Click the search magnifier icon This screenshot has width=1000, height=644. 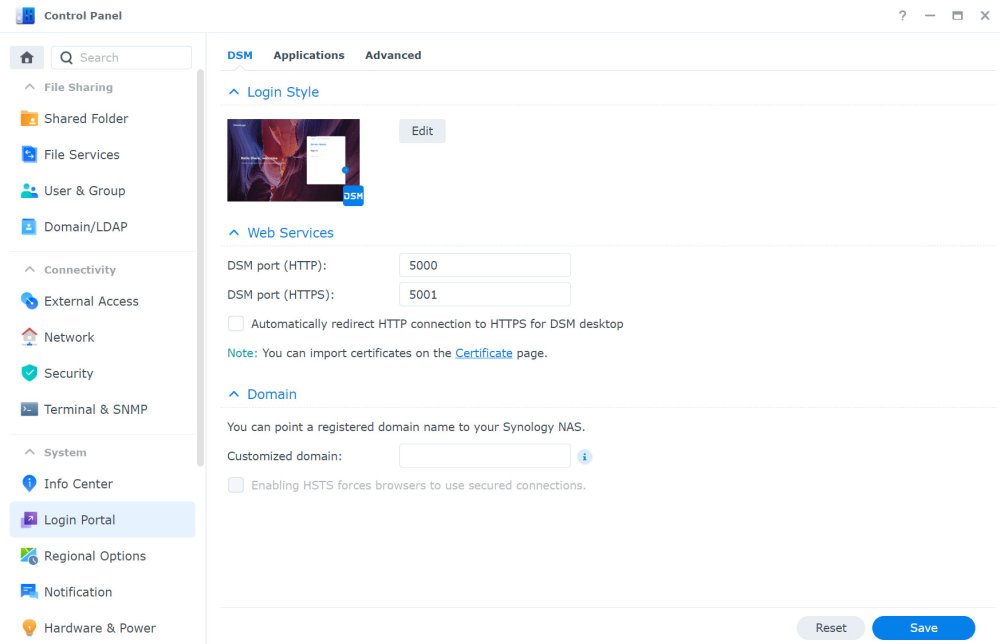(66, 57)
